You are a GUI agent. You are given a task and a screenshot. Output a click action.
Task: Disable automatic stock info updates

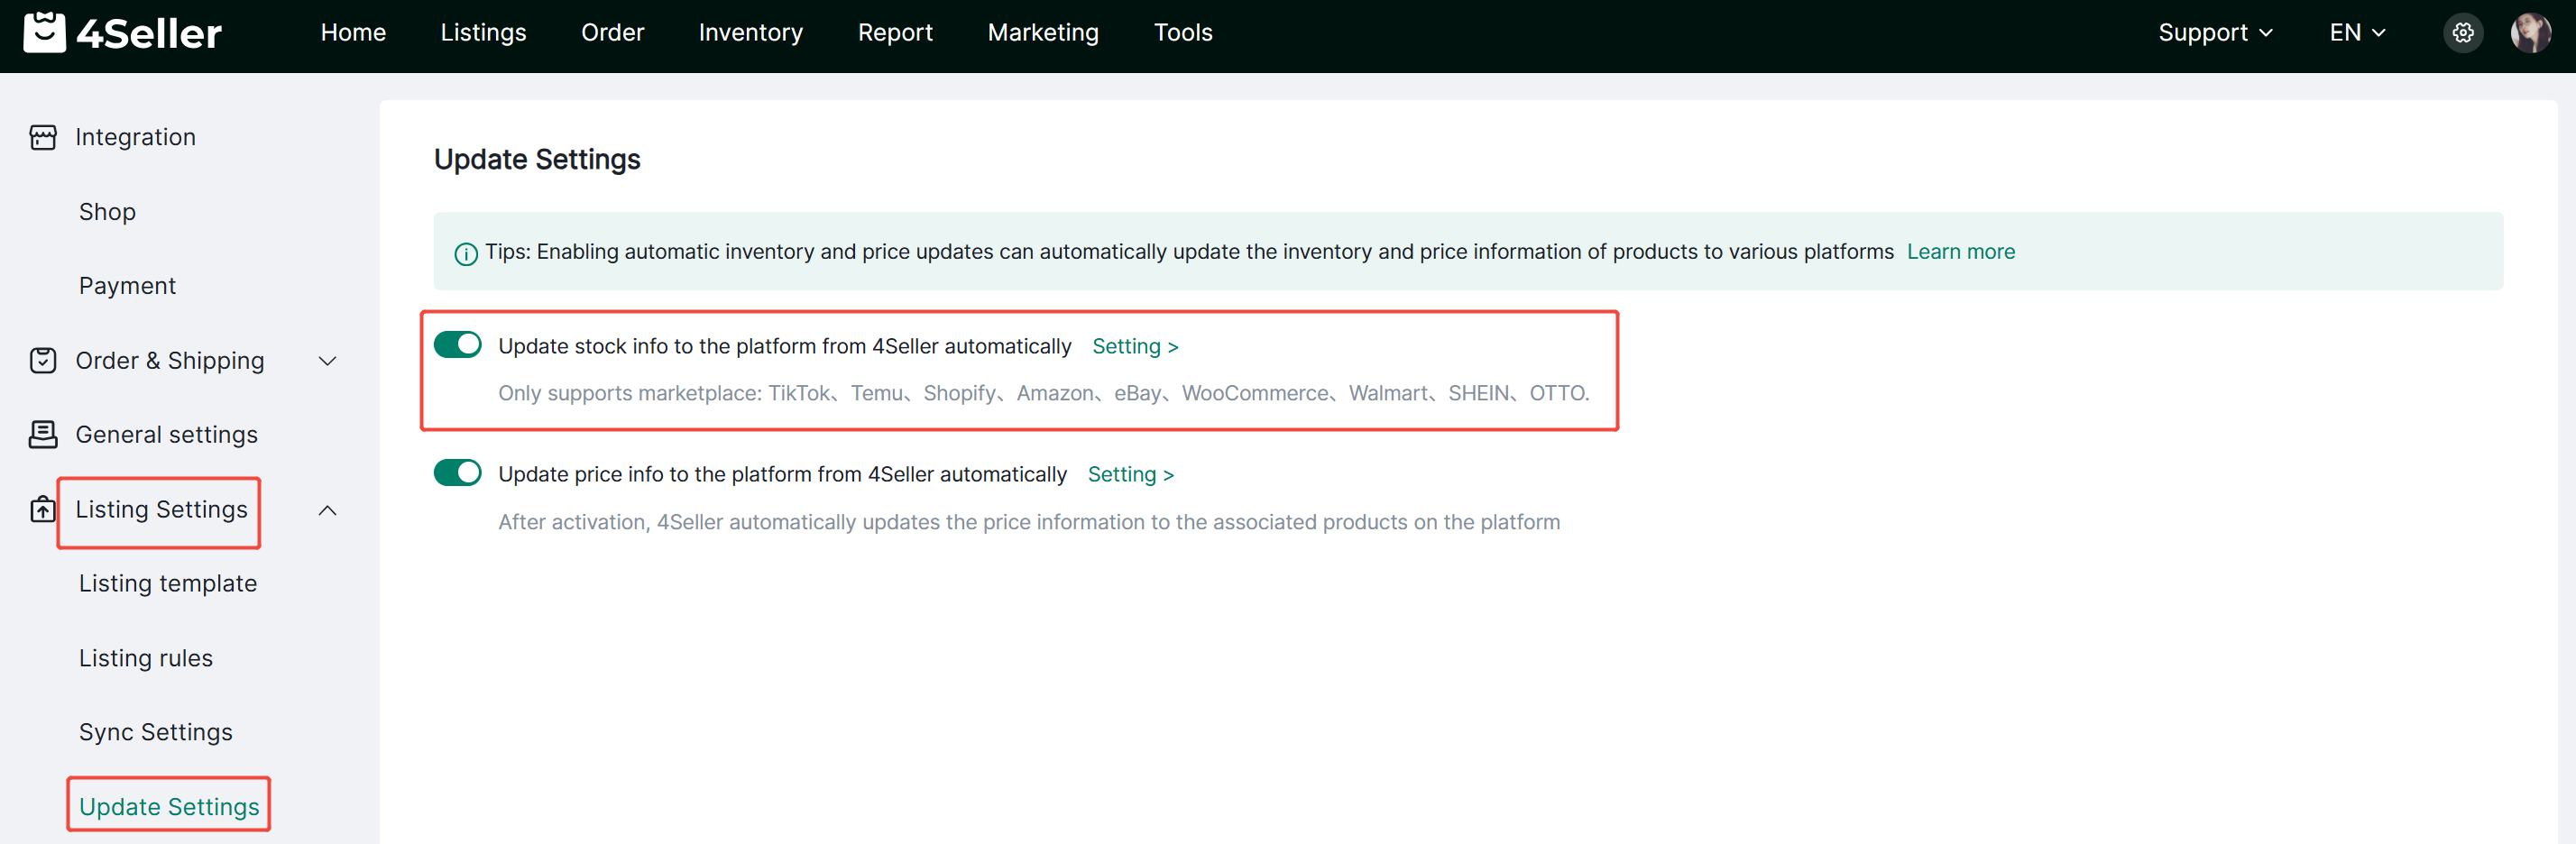457,344
